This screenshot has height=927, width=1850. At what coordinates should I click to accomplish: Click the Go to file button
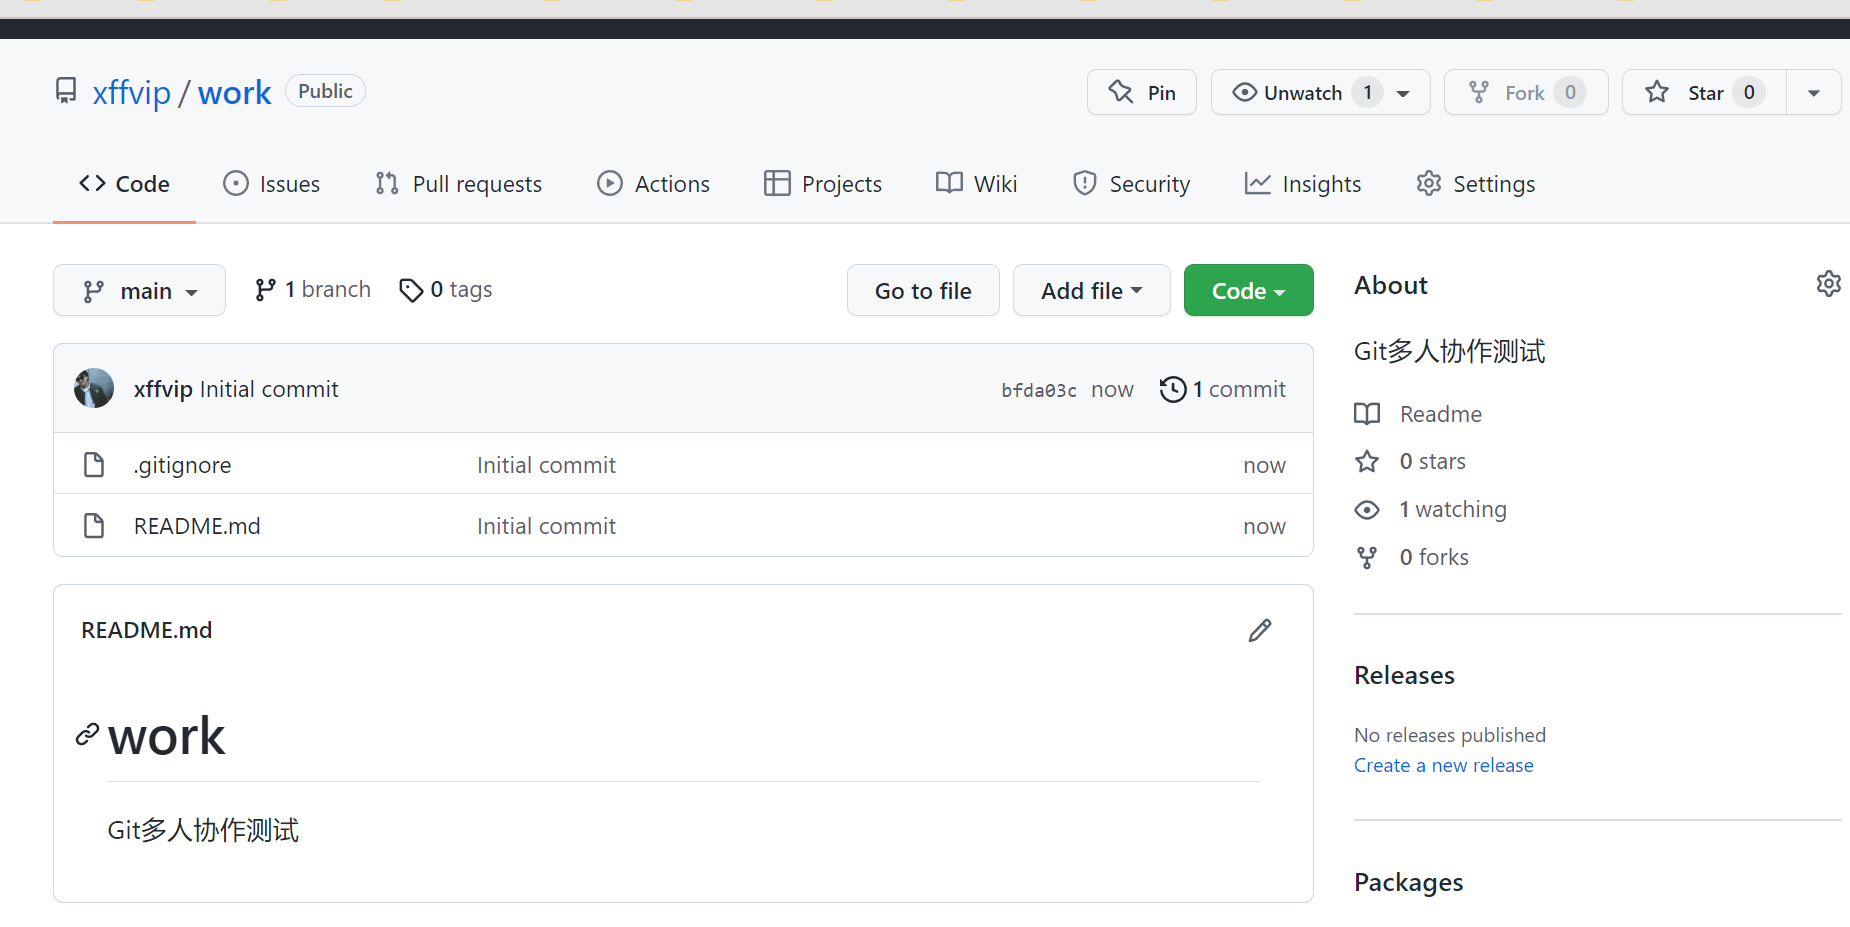click(923, 290)
